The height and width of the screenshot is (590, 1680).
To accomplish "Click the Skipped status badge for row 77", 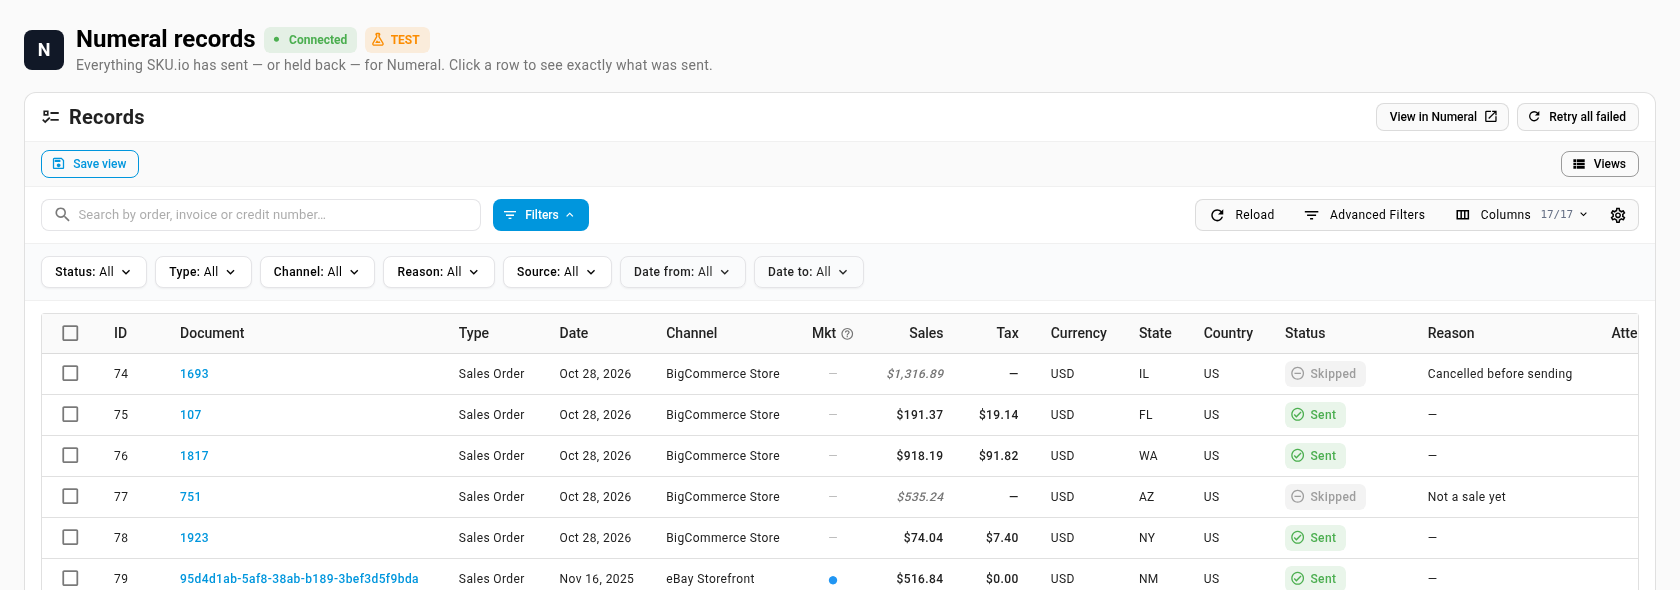I will [x=1325, y=497].
